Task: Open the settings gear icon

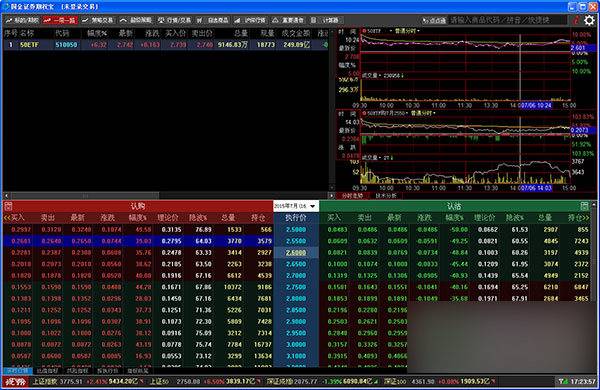Action: coord(589,20)
